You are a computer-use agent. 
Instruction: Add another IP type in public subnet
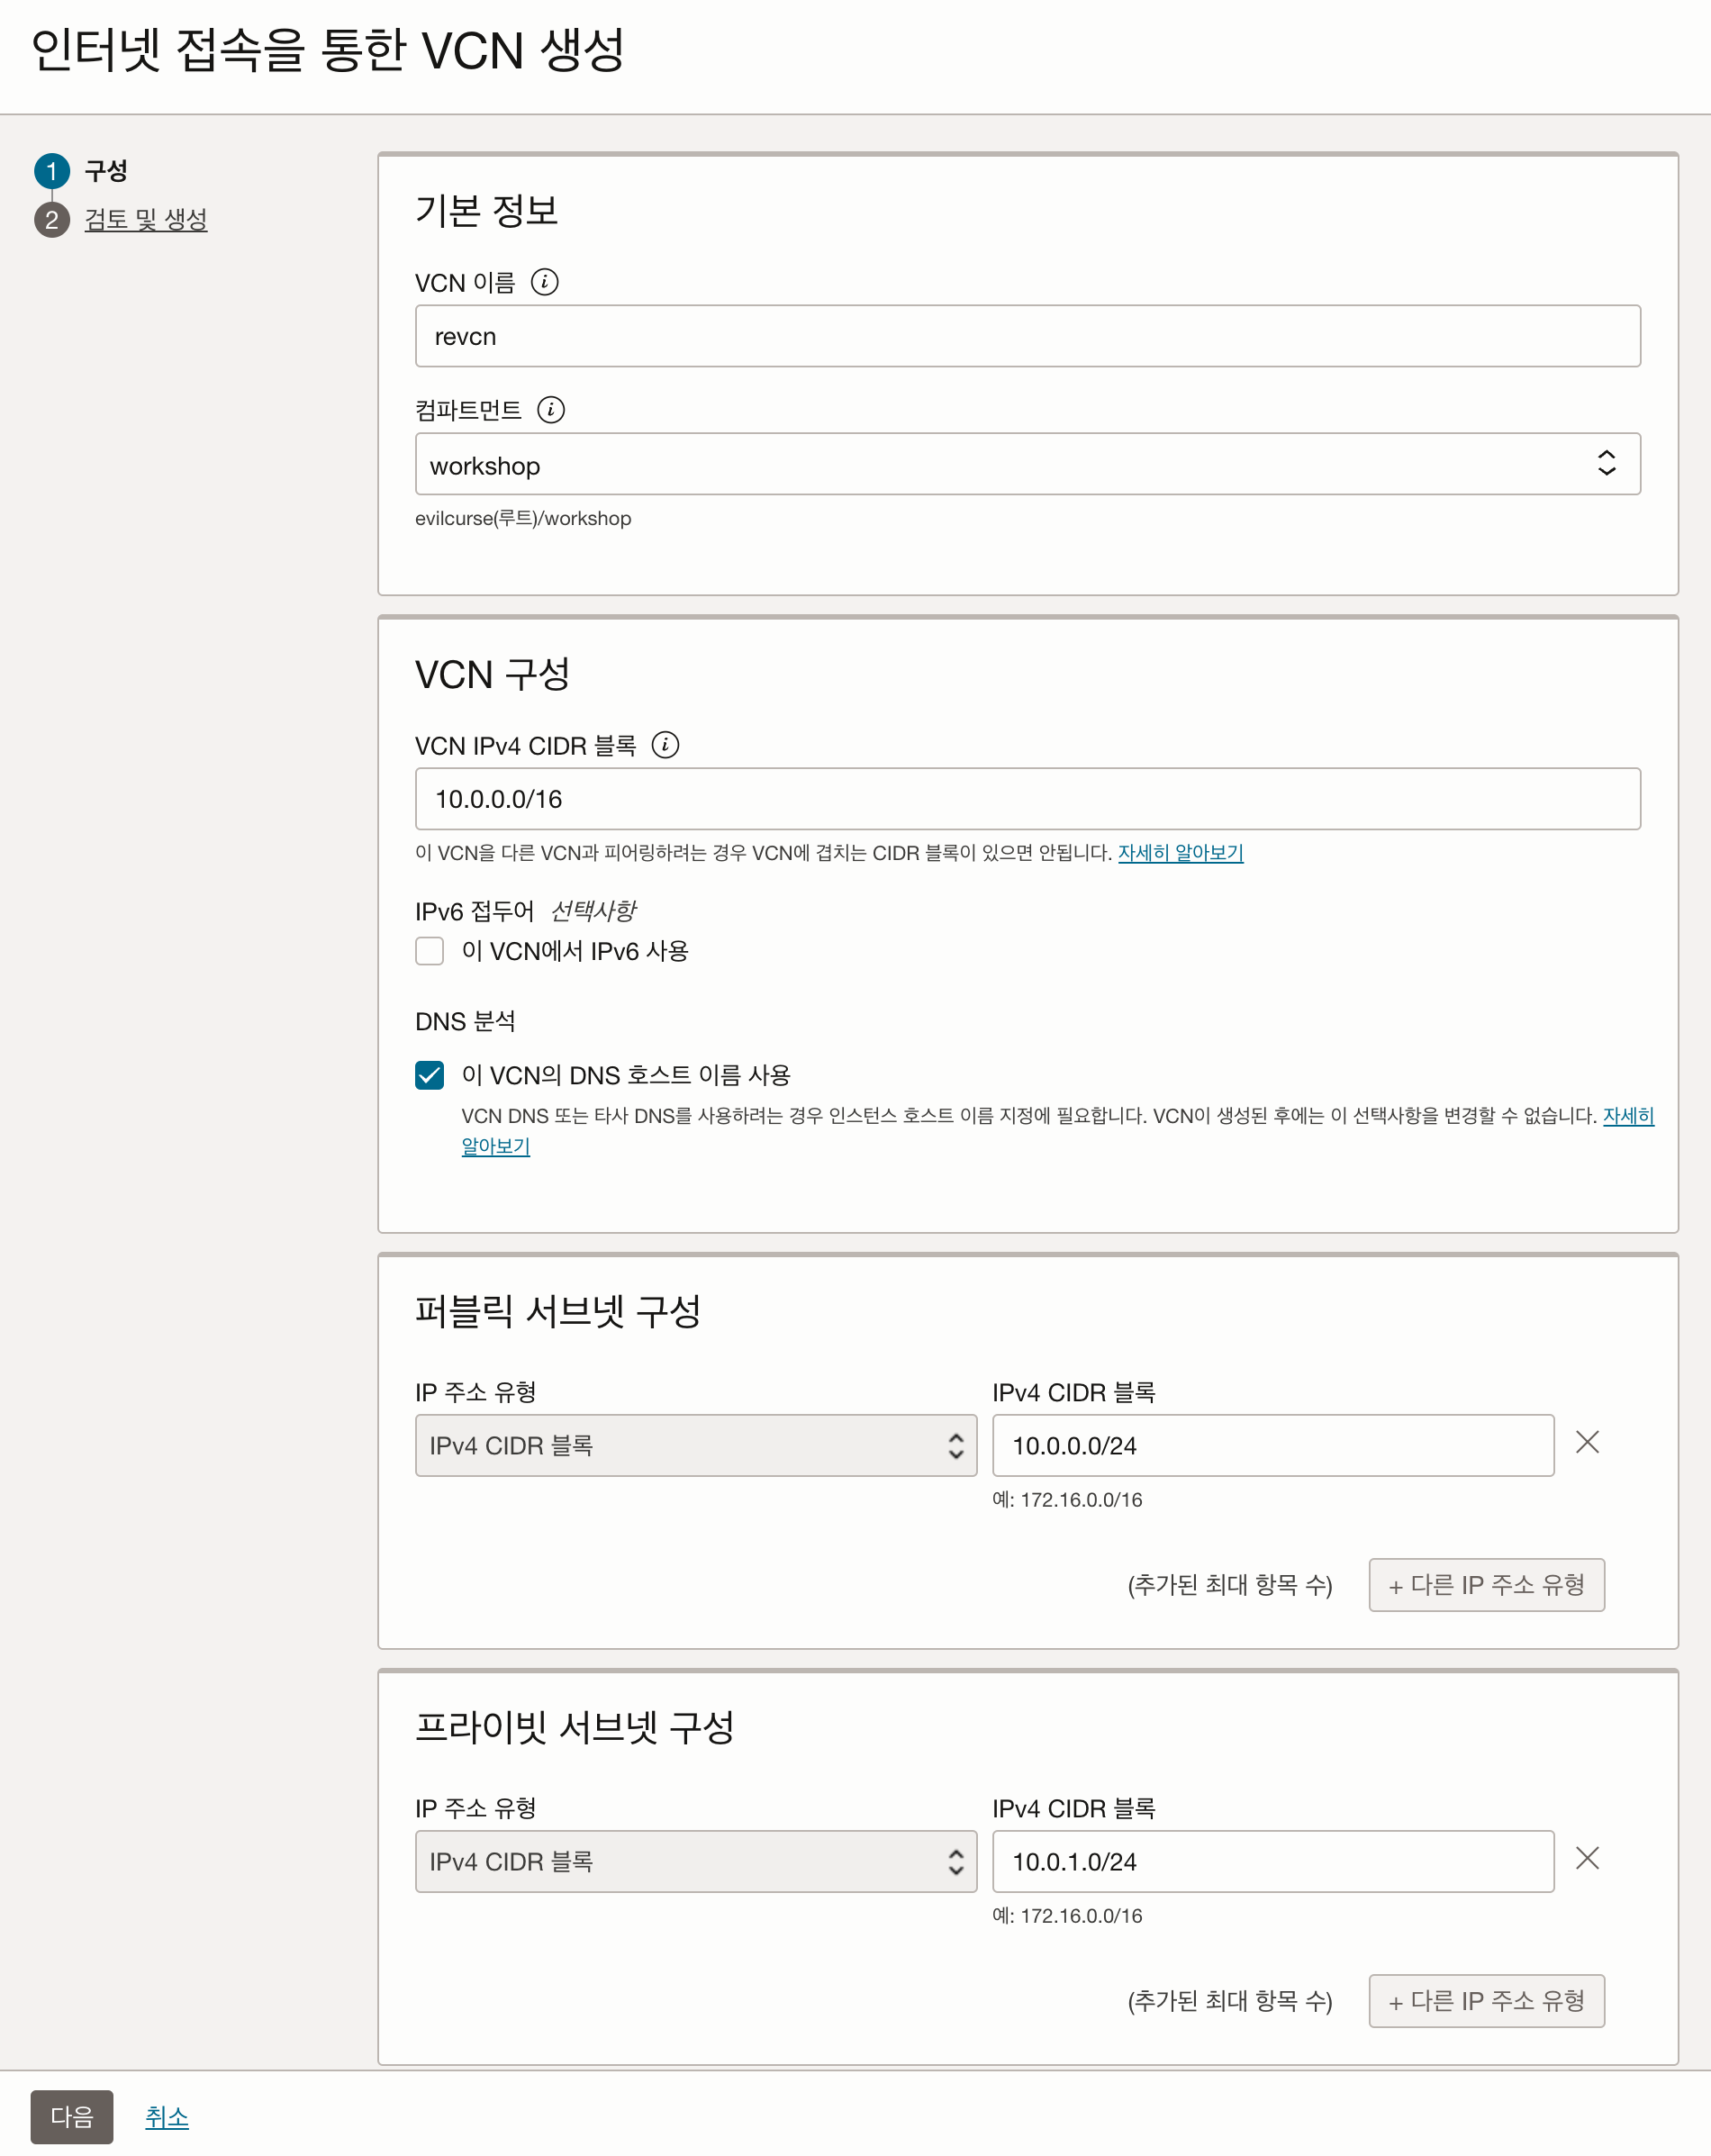pos(1486,1585)
